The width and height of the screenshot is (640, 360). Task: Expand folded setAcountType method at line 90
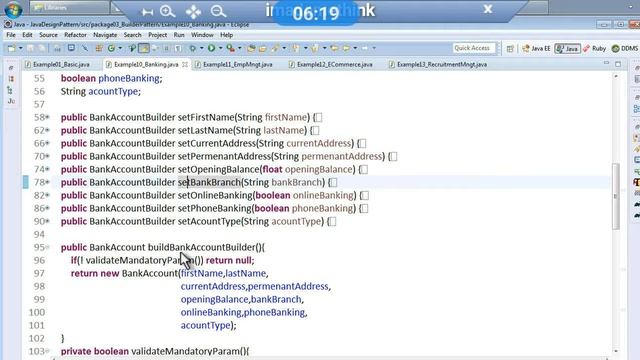[x=47, y=222]
